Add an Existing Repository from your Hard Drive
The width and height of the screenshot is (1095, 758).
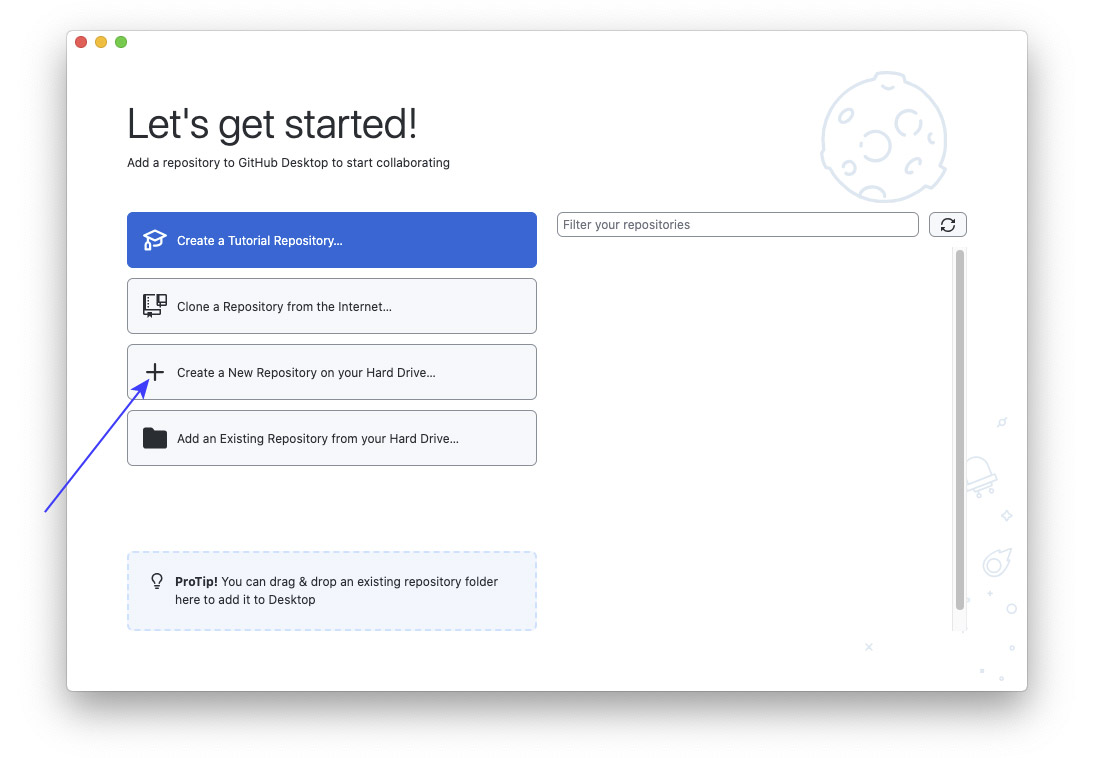point(332,438)
